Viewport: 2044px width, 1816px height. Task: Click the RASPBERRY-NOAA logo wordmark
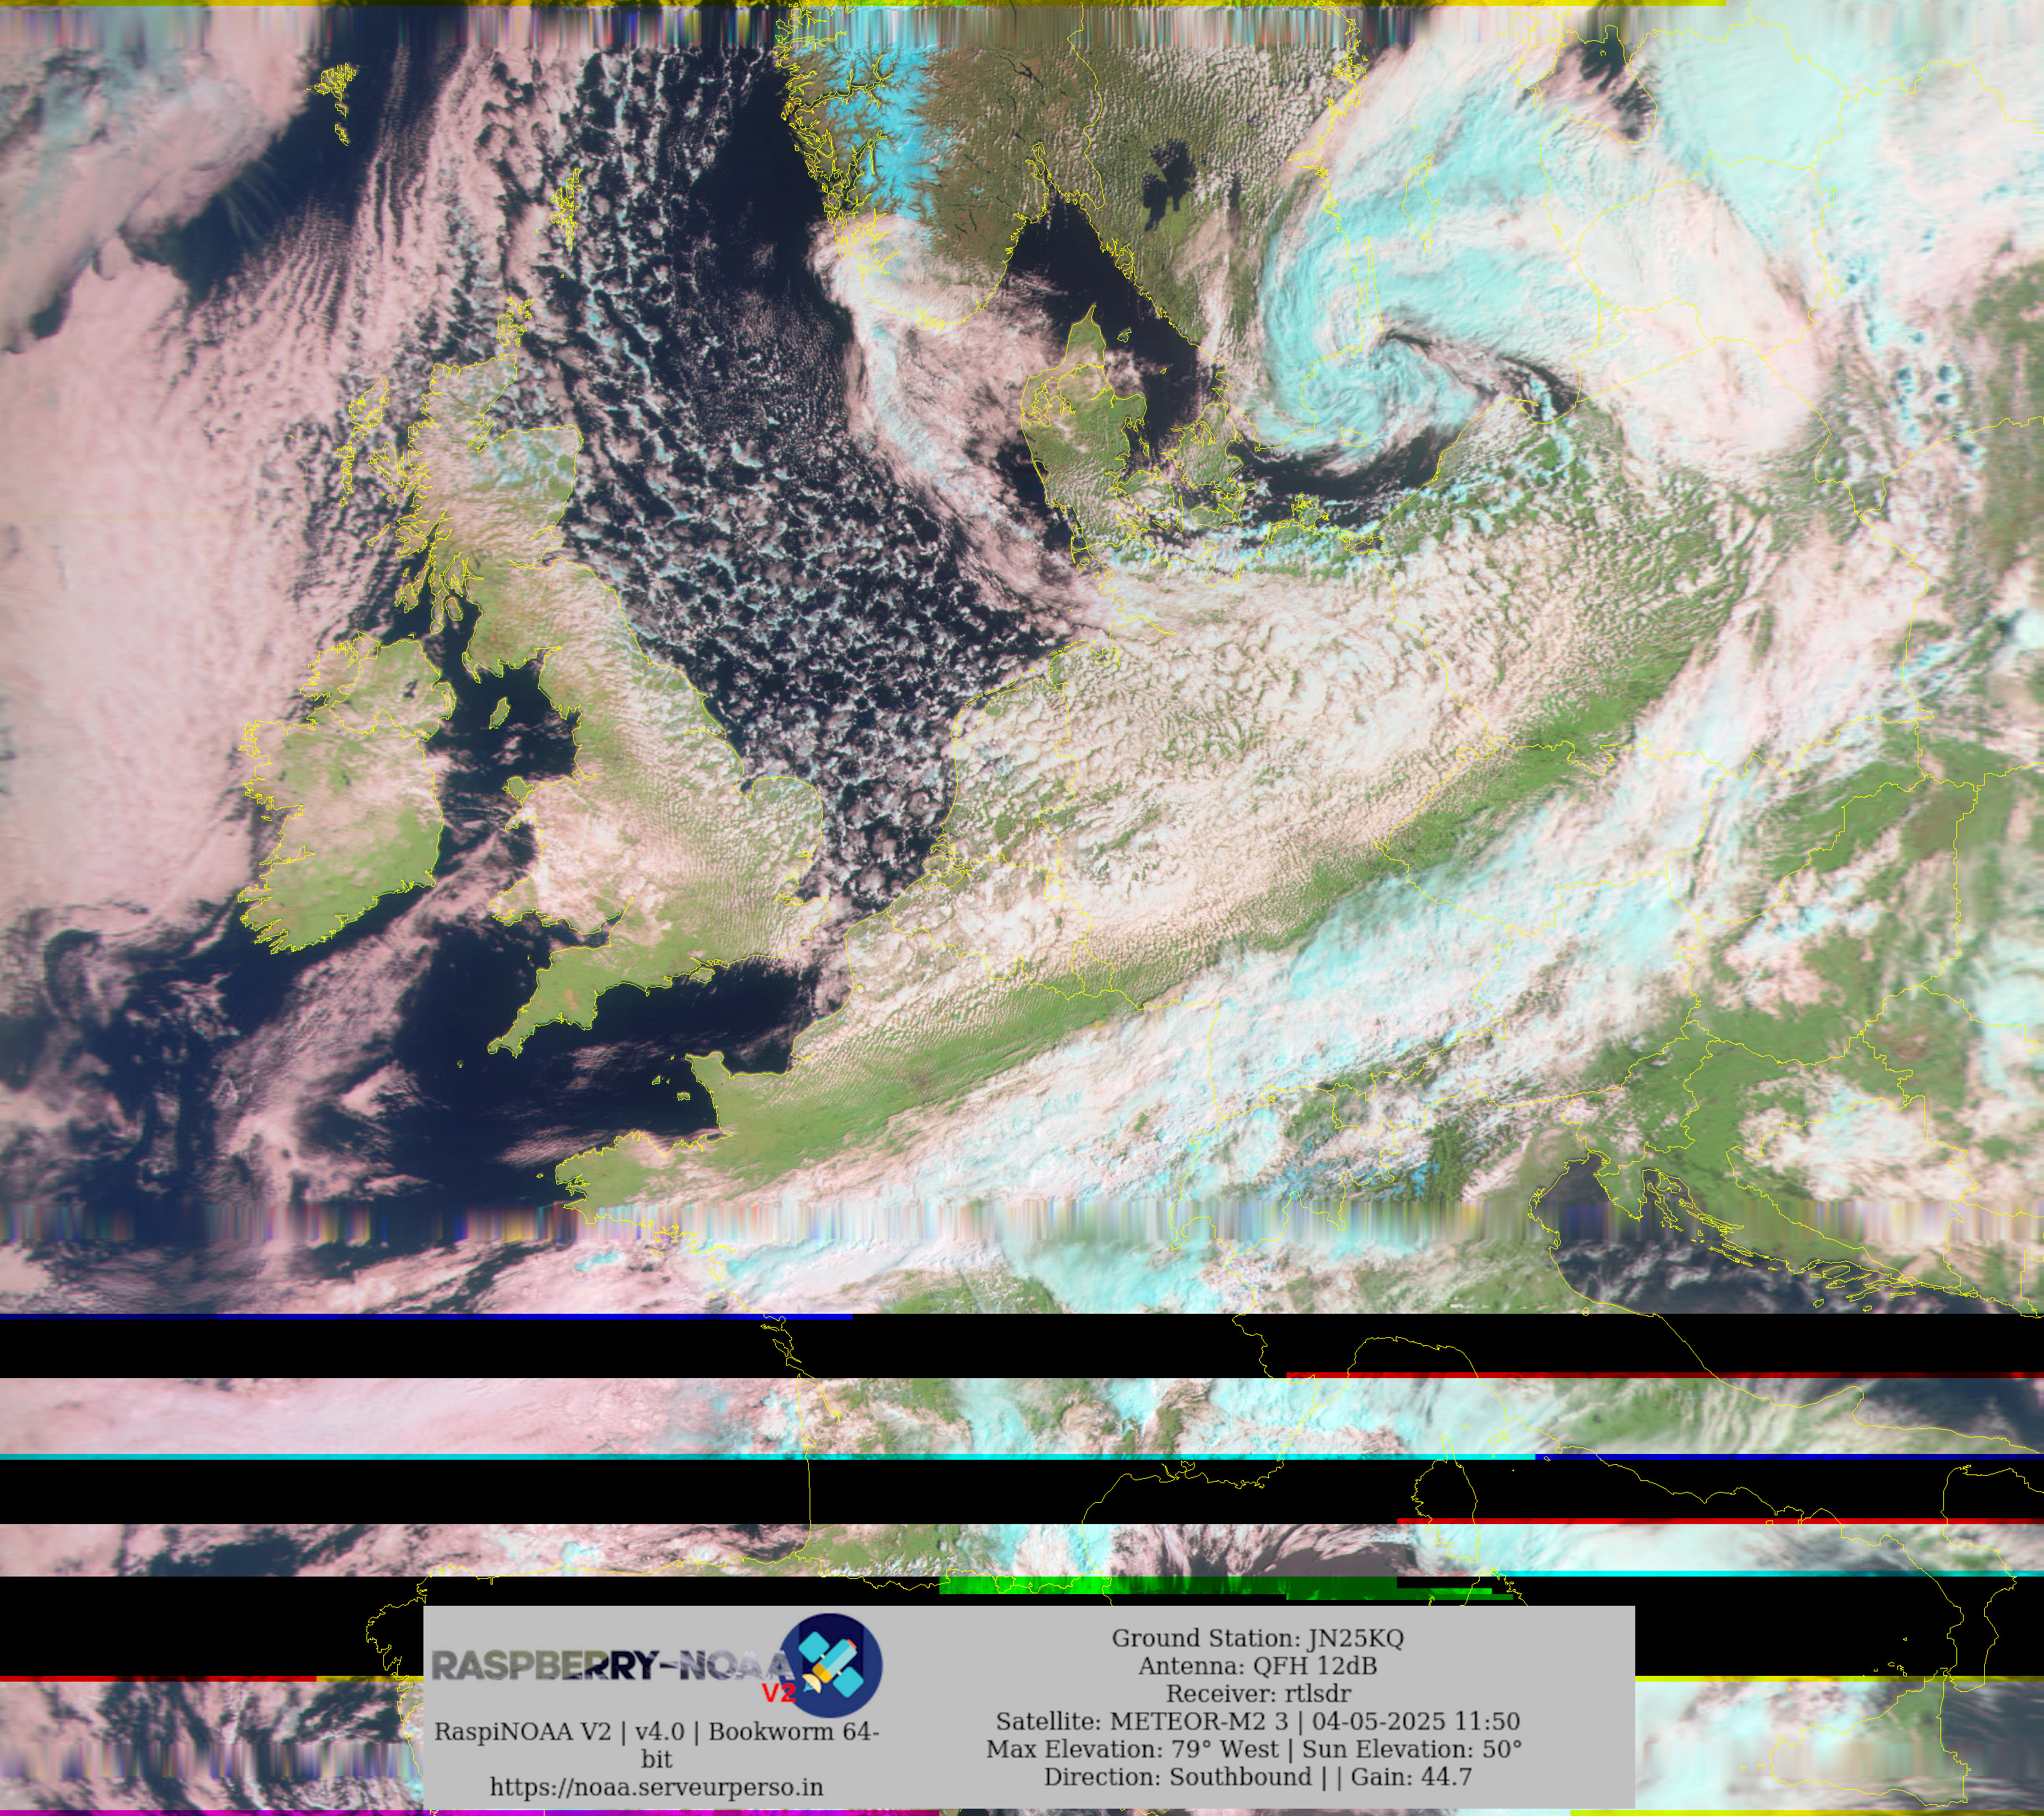tap(612, 1666)
